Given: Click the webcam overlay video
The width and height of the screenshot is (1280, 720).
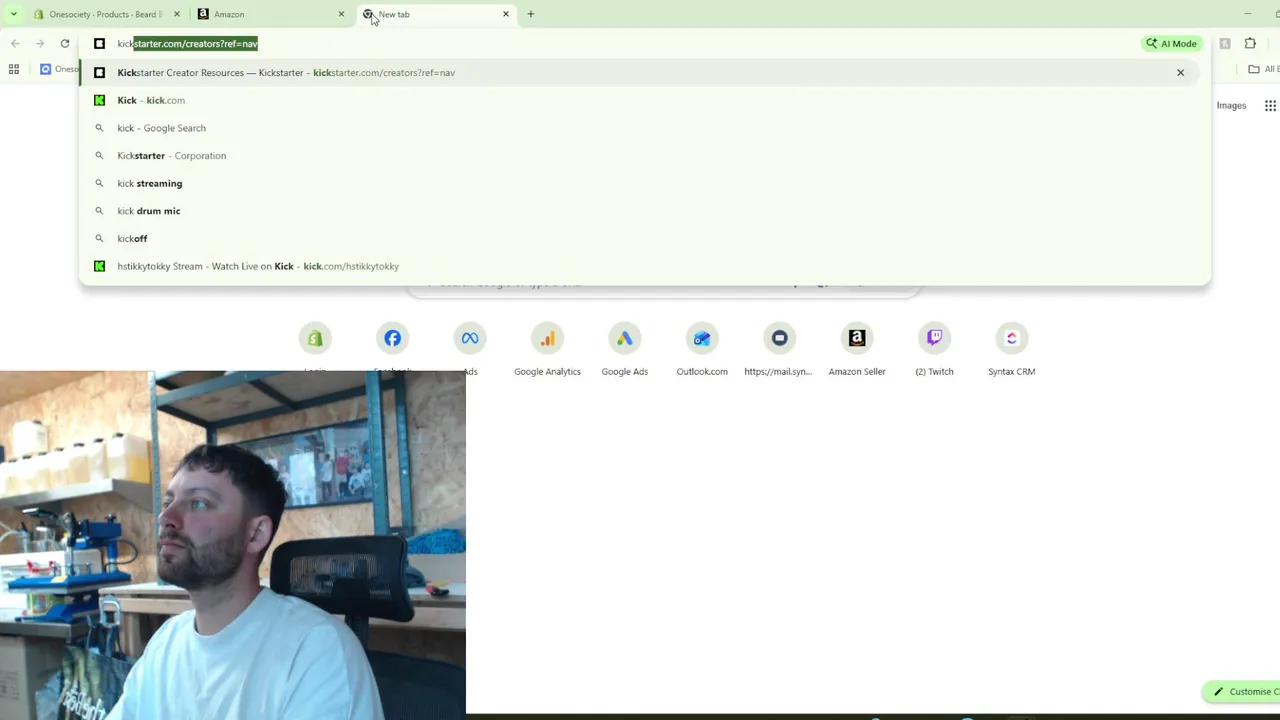Looking at the screenshot, I should [x=233, y=544].
